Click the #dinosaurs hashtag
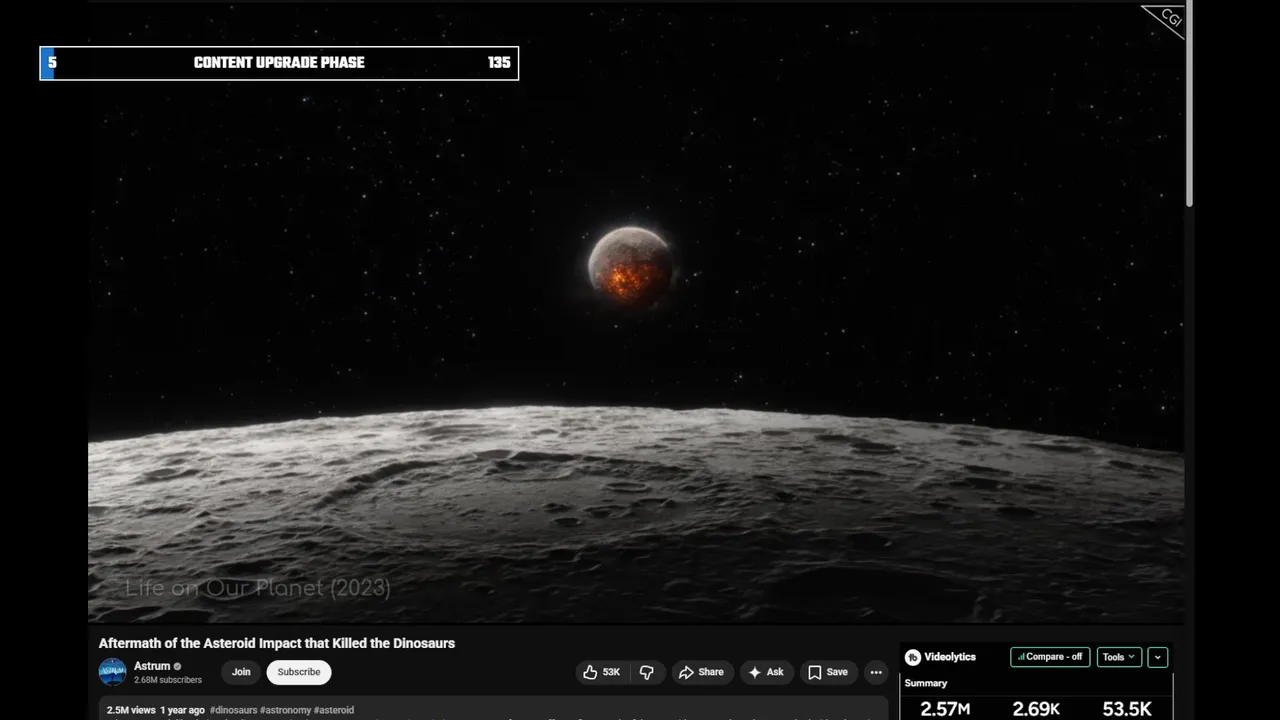Viewport: 1280px width, 720px height. click(x=233, y=710)
